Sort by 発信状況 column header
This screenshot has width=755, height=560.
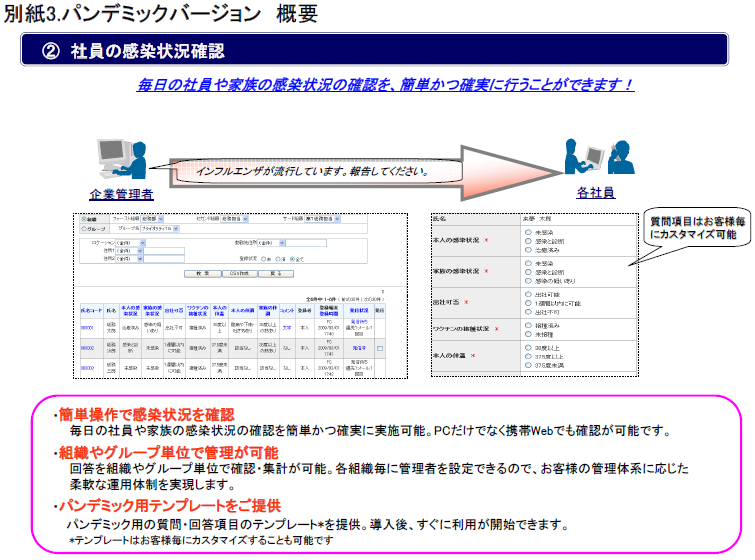point(359,311)
